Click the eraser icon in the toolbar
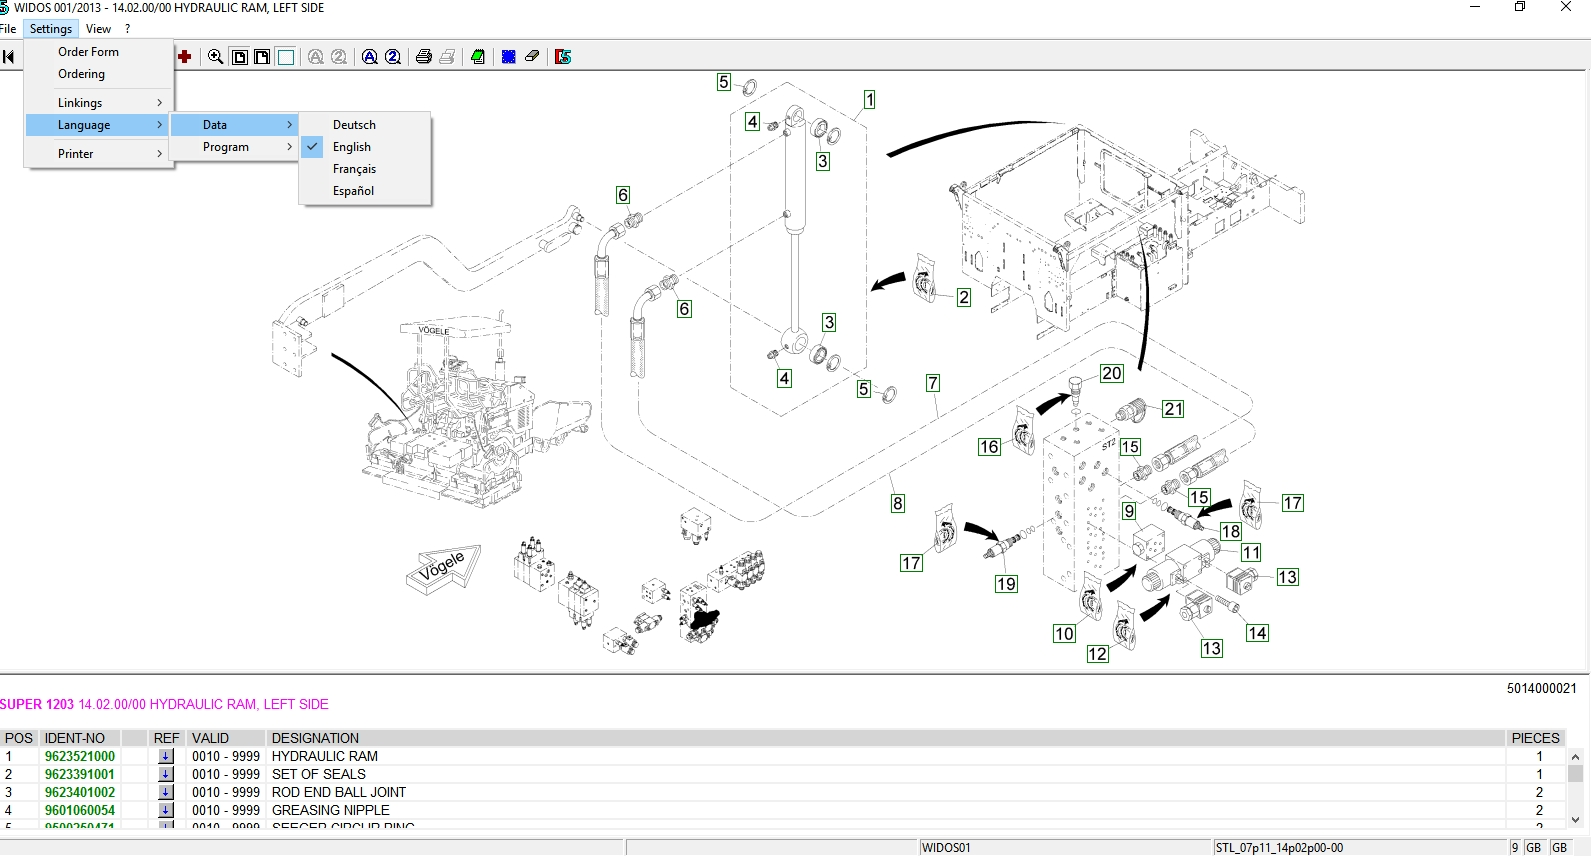This screenshot has height=856, width=1591. tap(532, 57)
